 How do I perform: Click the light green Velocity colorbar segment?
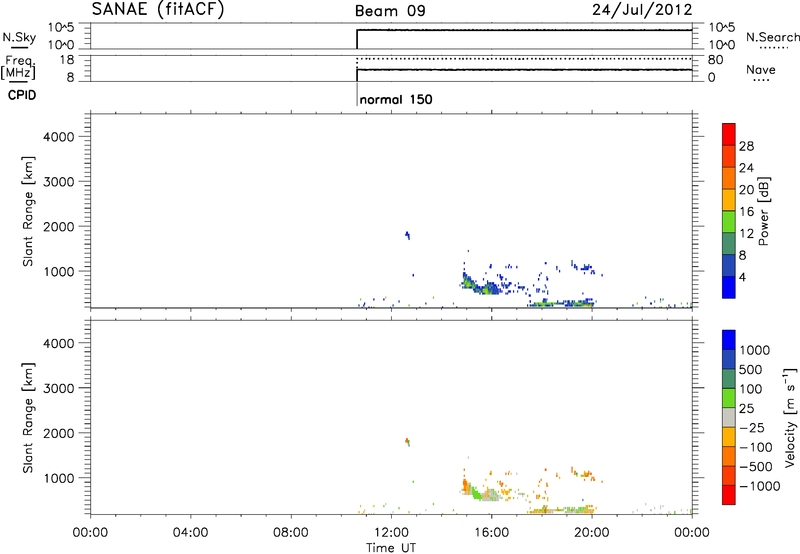point(729,398)
